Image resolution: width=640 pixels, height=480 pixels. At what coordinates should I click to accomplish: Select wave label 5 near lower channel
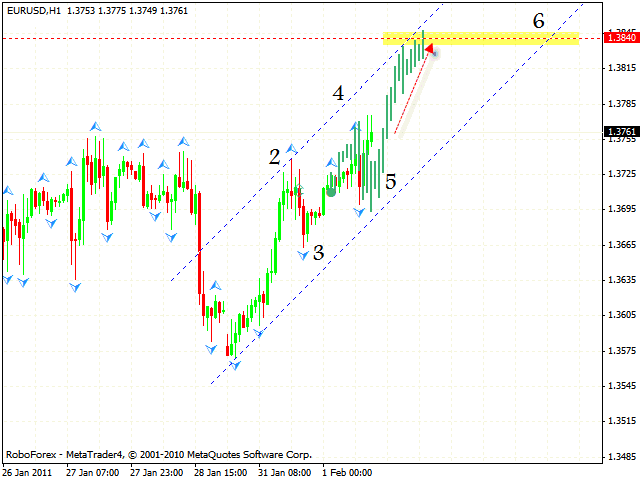click(391, 181)
